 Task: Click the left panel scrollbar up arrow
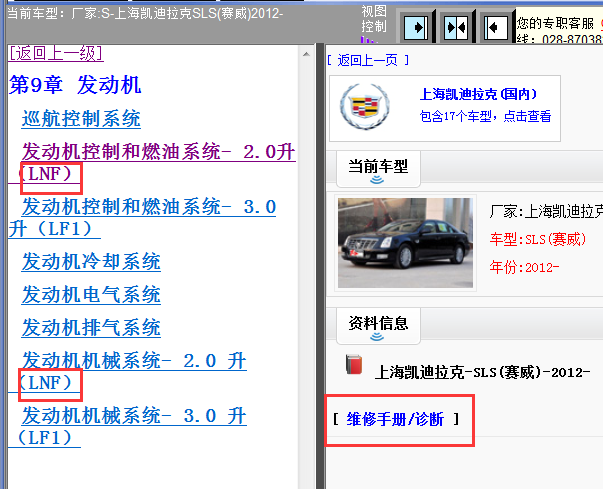[306, 54]
